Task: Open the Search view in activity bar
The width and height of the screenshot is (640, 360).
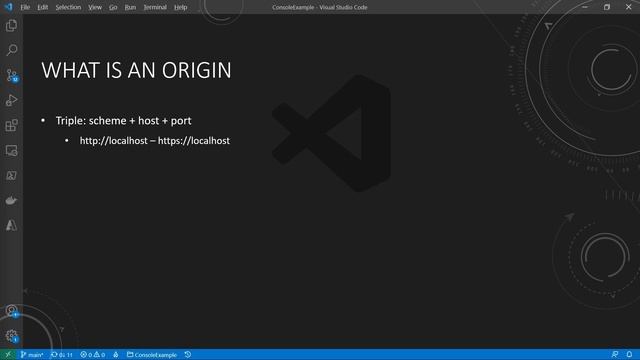Action: (11, 50)
